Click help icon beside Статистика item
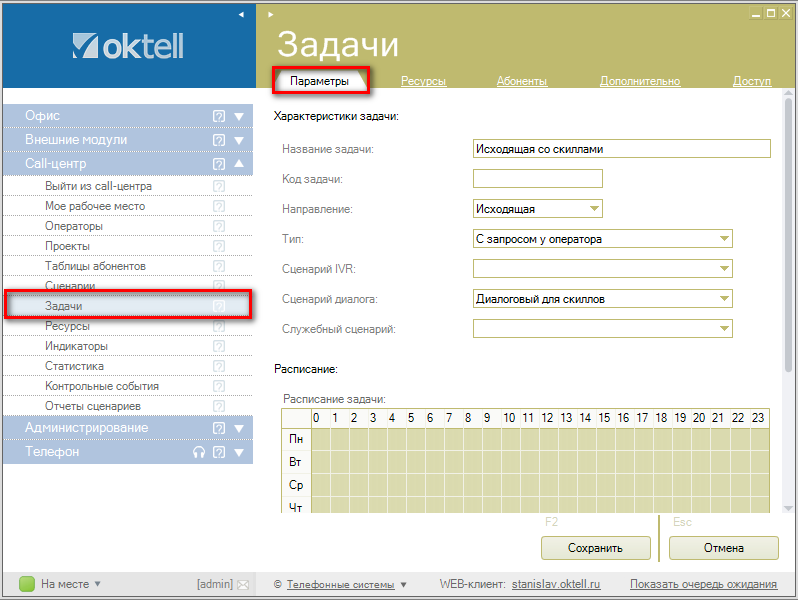The height and width of the screenshot is (600, 798). click(219, 366)
